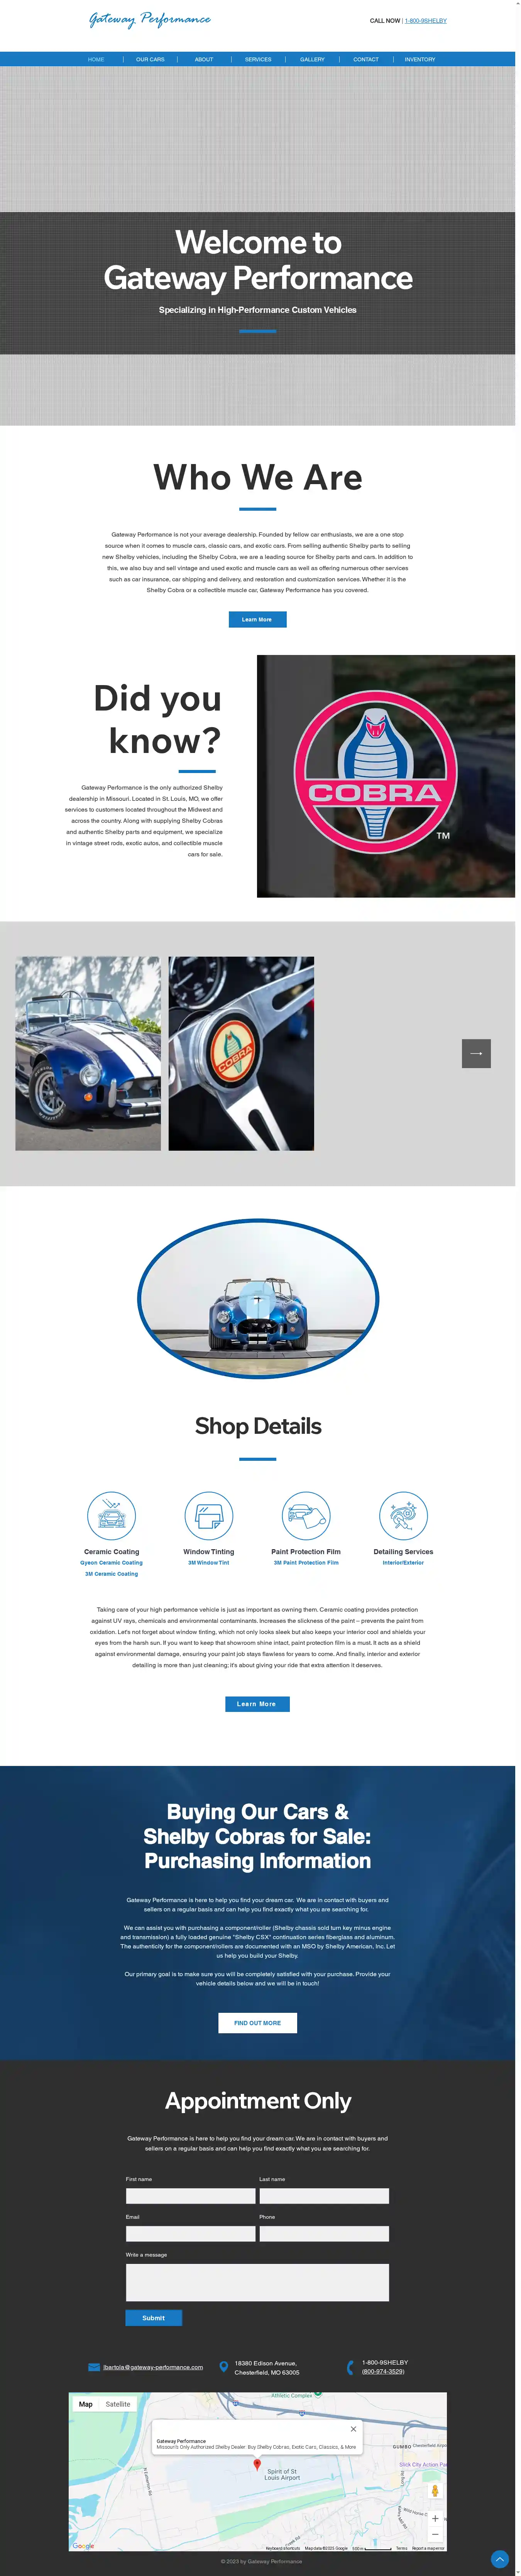Open the INVENTORY nav item
521x2576 pixels.
[x=420, y=59]
